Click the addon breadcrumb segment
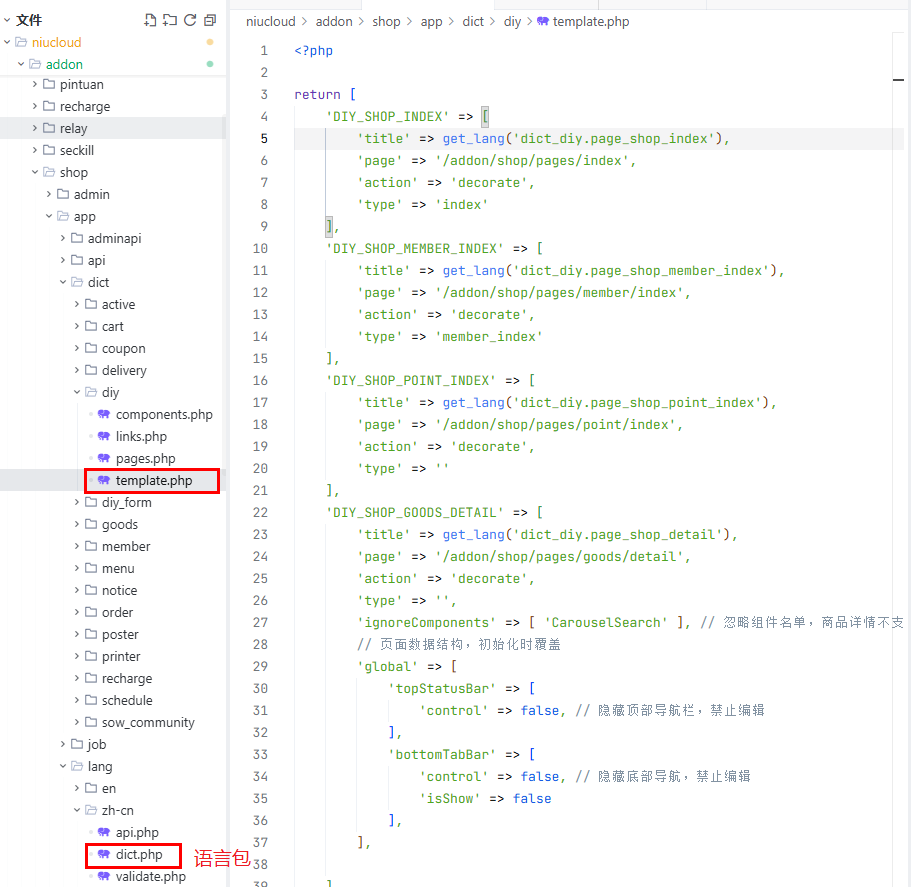 point(335,21)
